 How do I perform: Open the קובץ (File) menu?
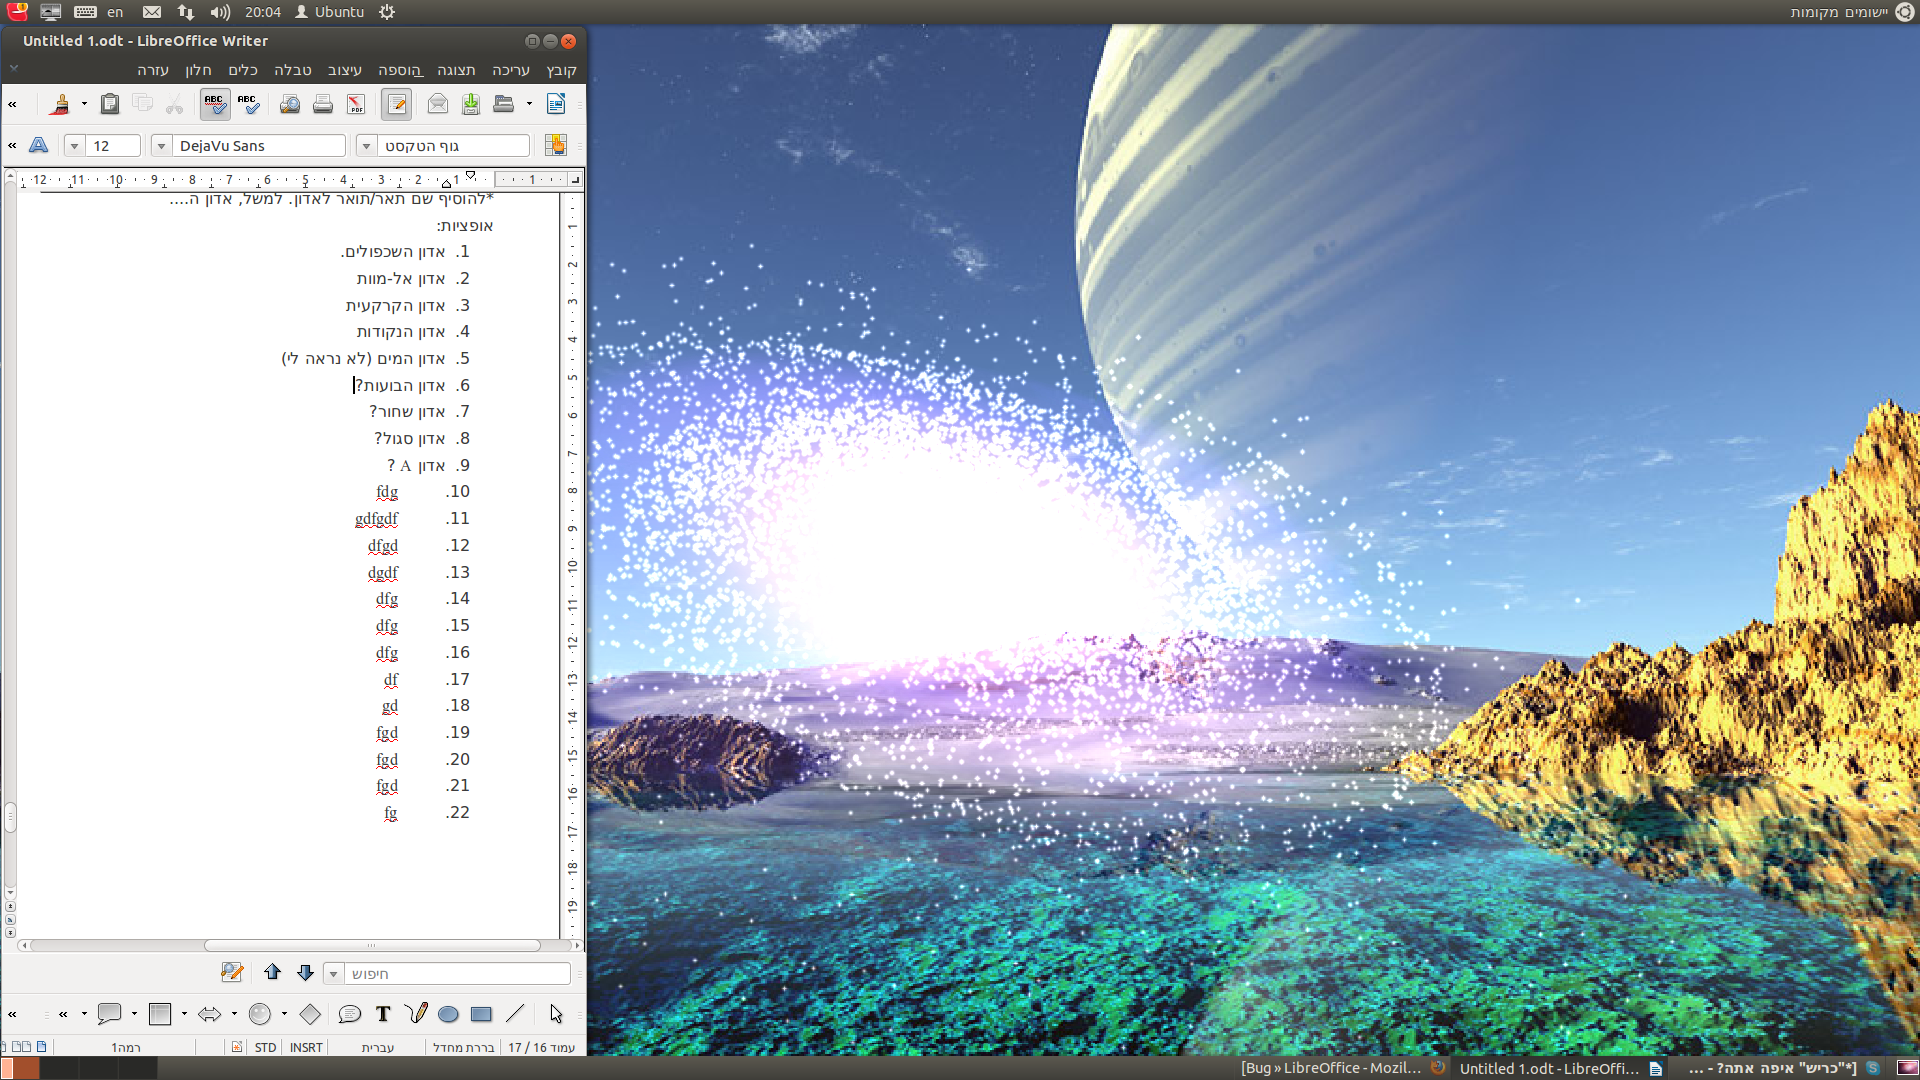point(561,70)
